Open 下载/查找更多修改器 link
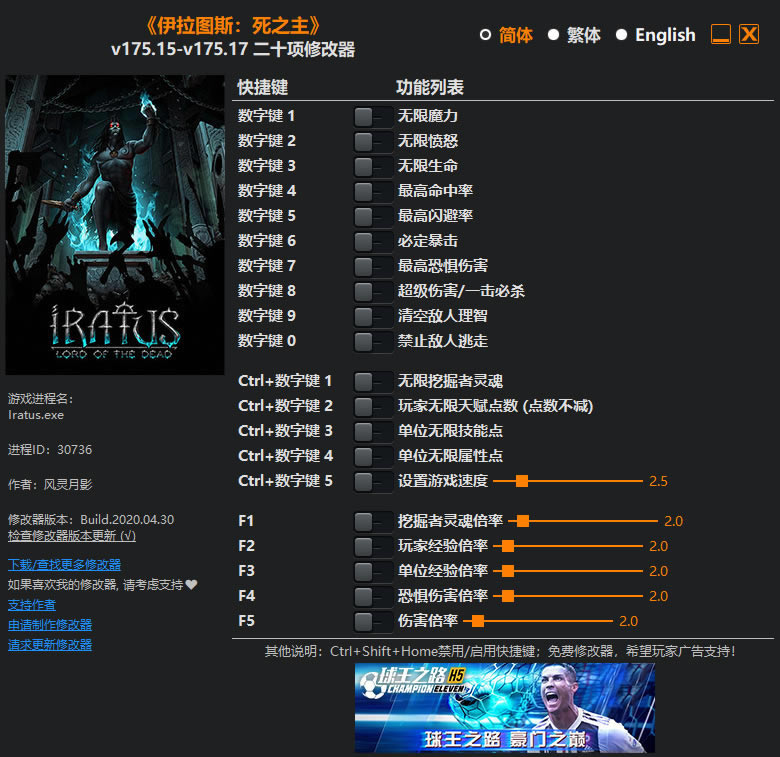Viewport: 780px width, 757px height. click(64, 565)
